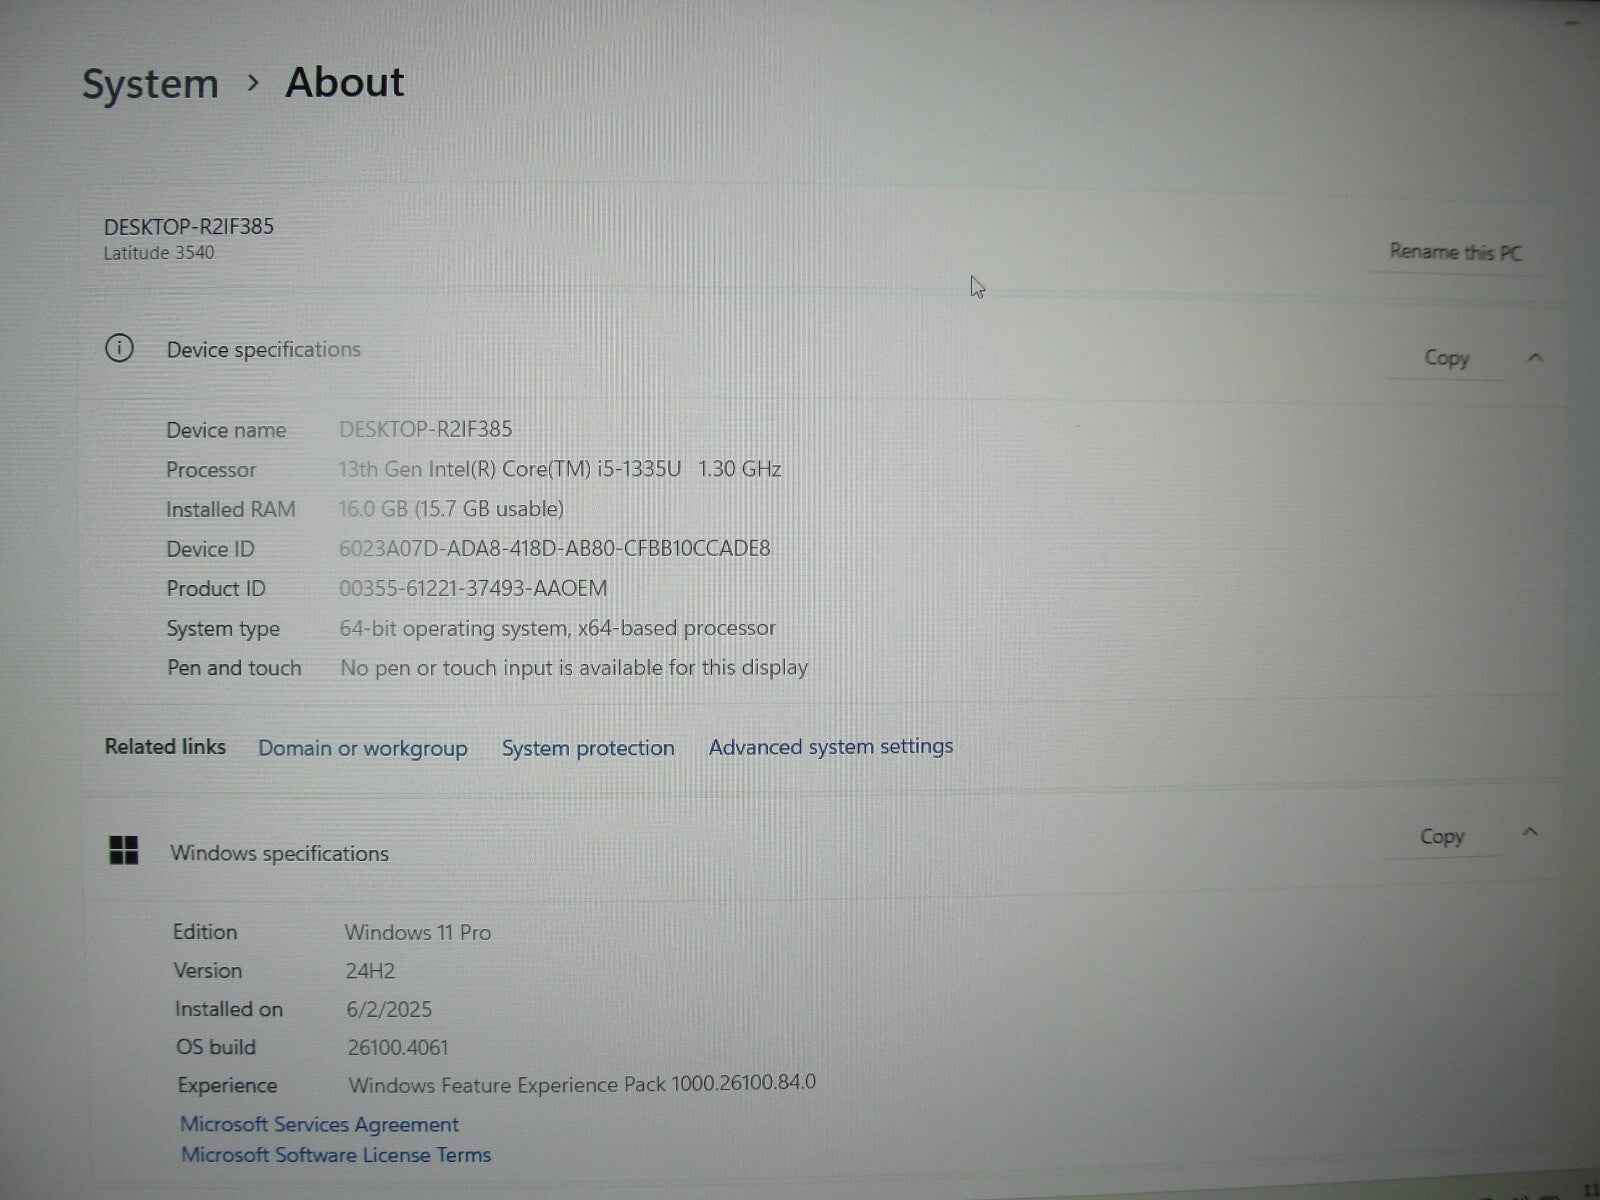This screenshot has height=1200, width=1600.
Task: Click Rename this PC
Action: point(1455,252)
